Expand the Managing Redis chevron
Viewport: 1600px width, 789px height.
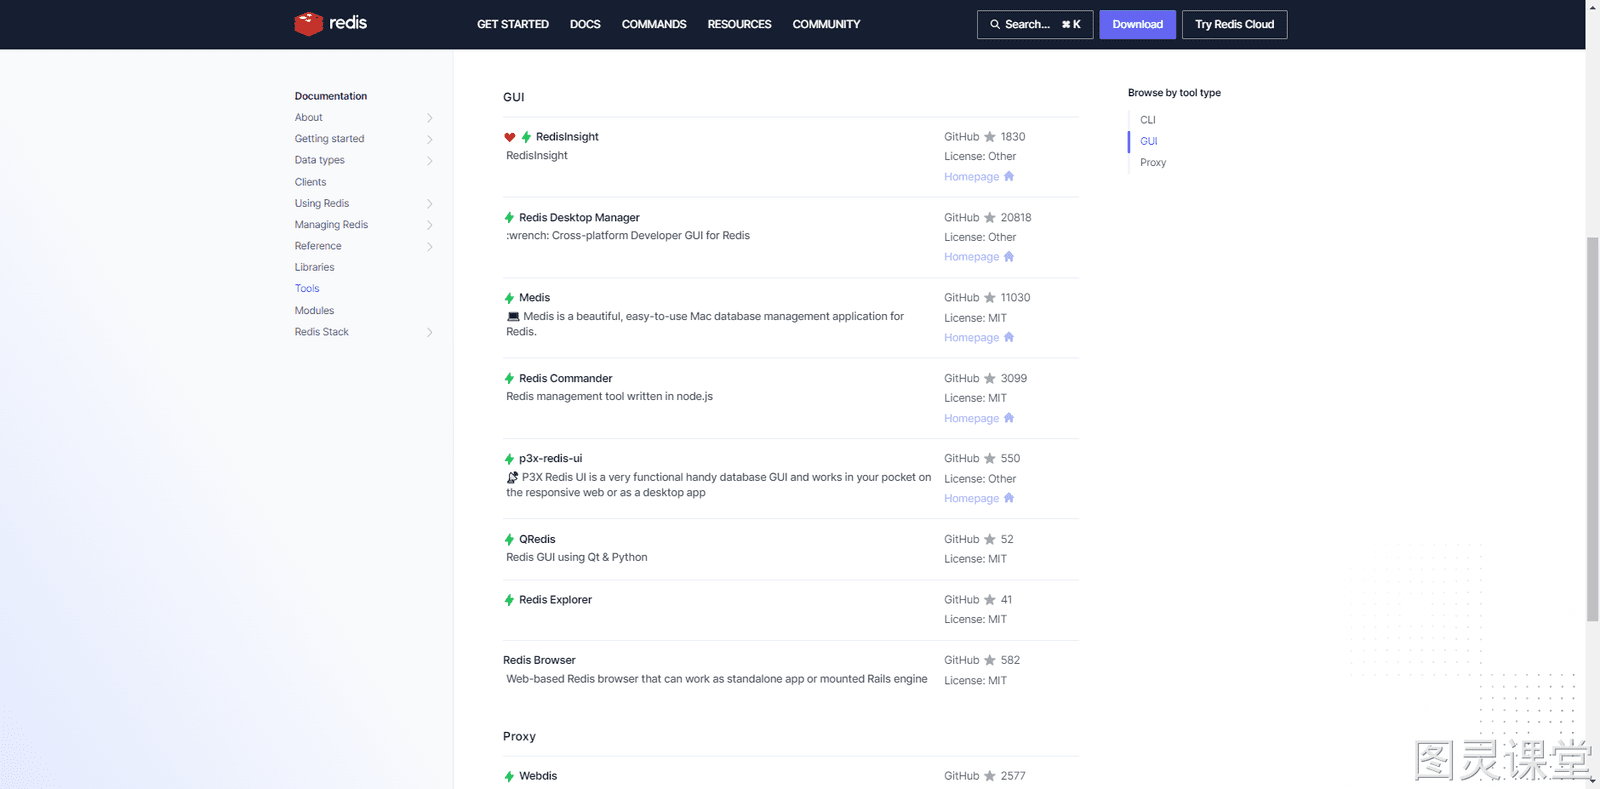[430, 225]
